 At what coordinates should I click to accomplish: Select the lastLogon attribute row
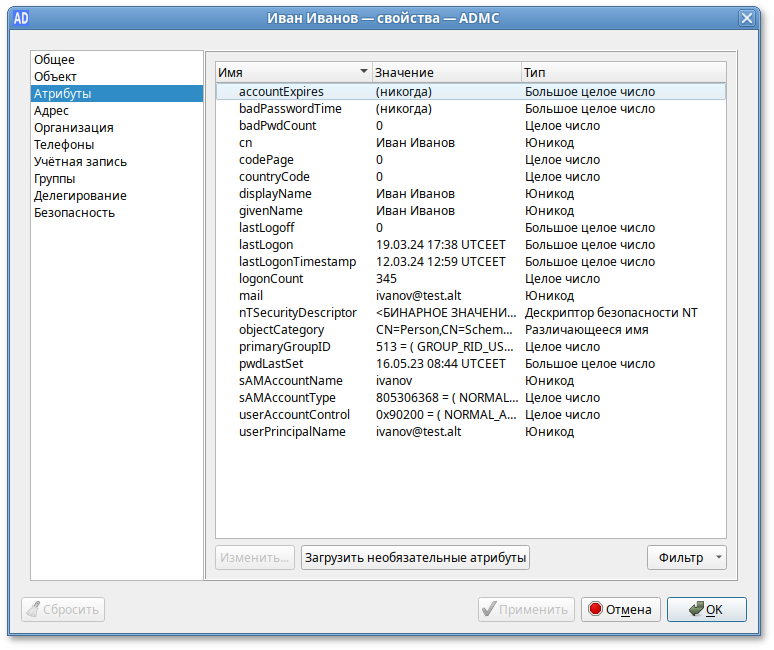[266, 245]
